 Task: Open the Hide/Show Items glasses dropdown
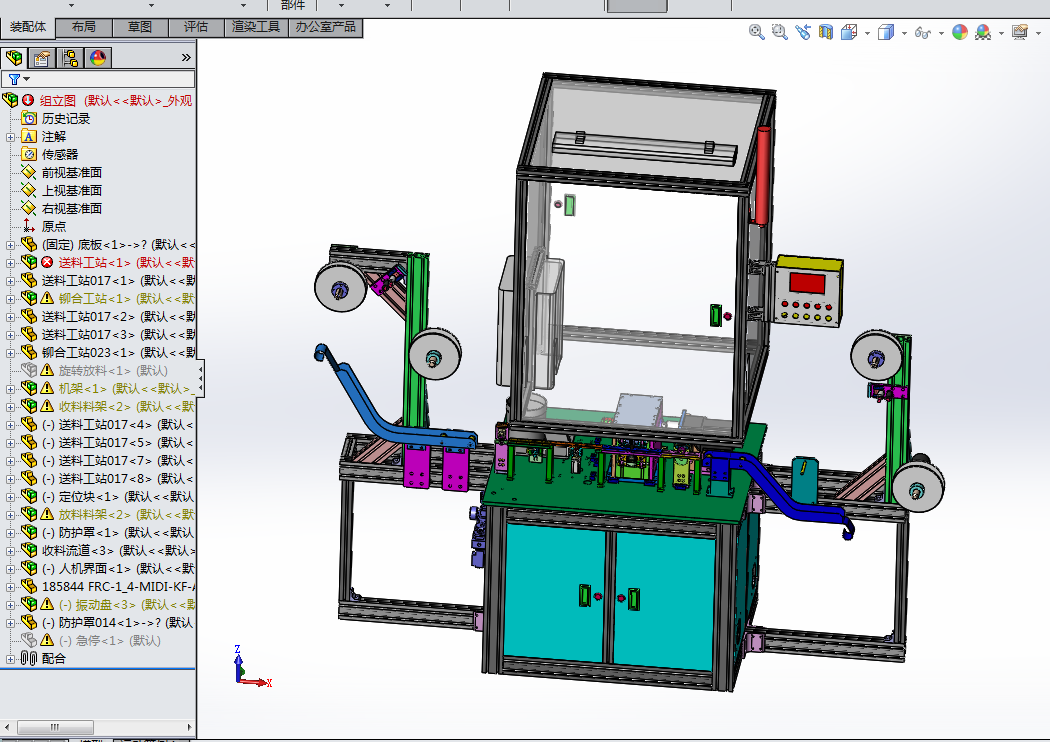940,33
